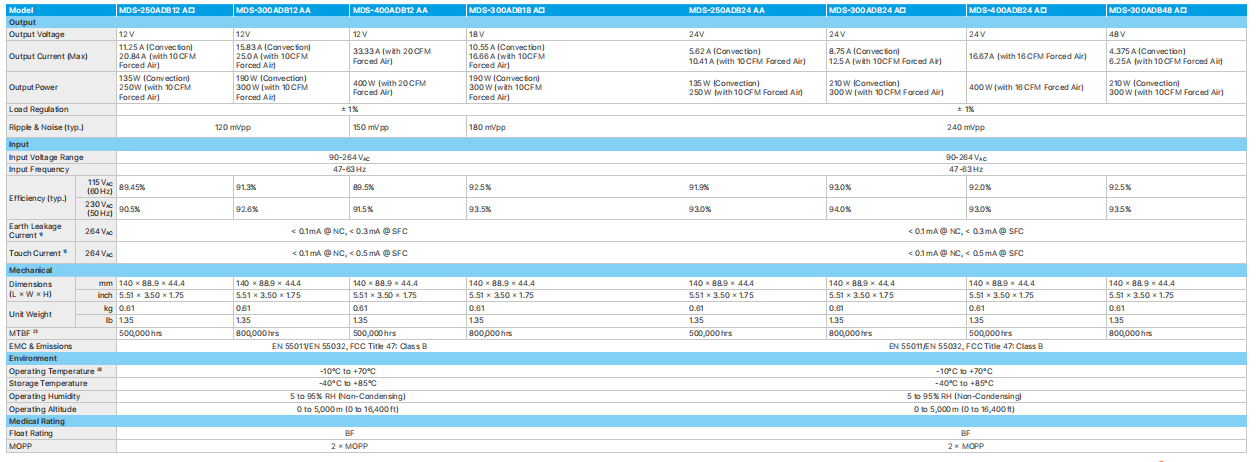The width and height of the screenshot is (1256, 462).
Task: Click the 48 V output voltage cell
Action: click(x=1118, y=34)
